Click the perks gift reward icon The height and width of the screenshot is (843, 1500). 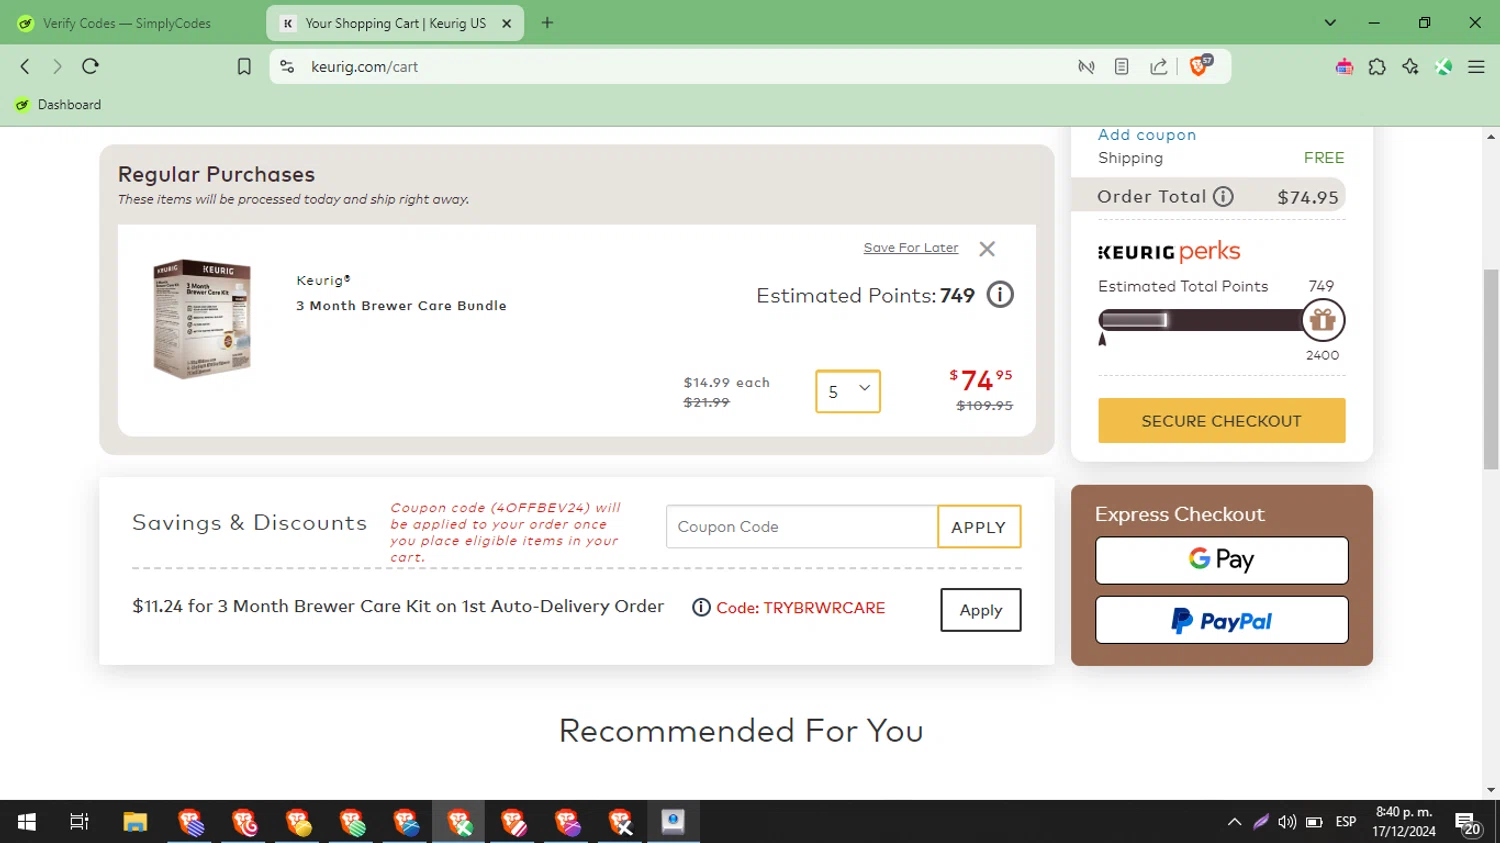click(x=1323, y=320)
